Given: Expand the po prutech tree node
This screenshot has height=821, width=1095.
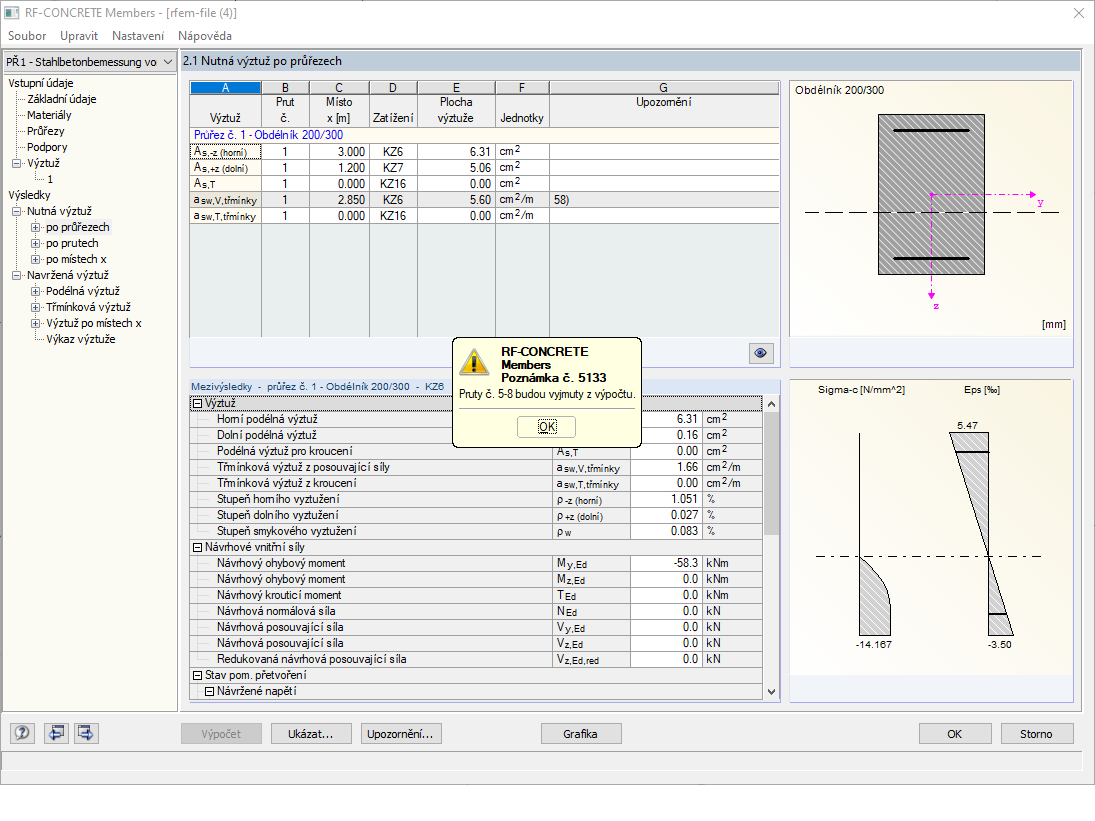Looking at the screenshot, I should (37, 243).
